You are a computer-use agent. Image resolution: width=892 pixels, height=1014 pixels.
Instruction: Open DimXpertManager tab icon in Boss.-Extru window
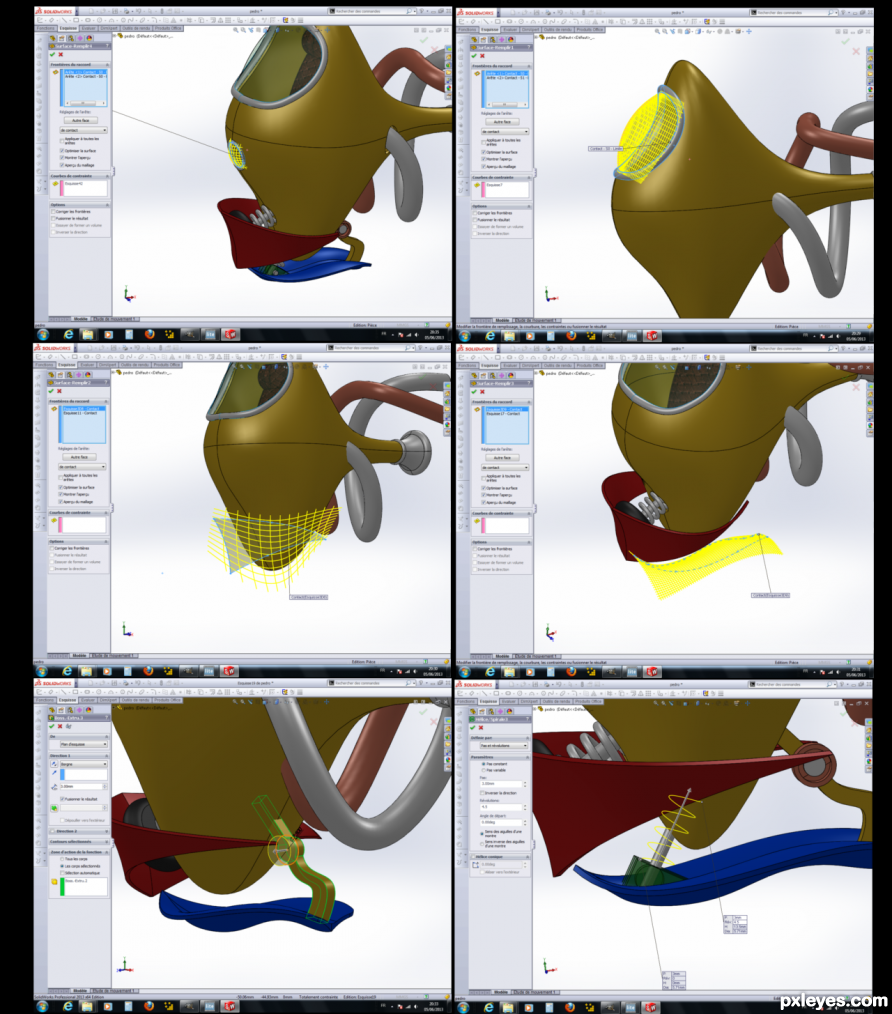click(x=80, y=710)
